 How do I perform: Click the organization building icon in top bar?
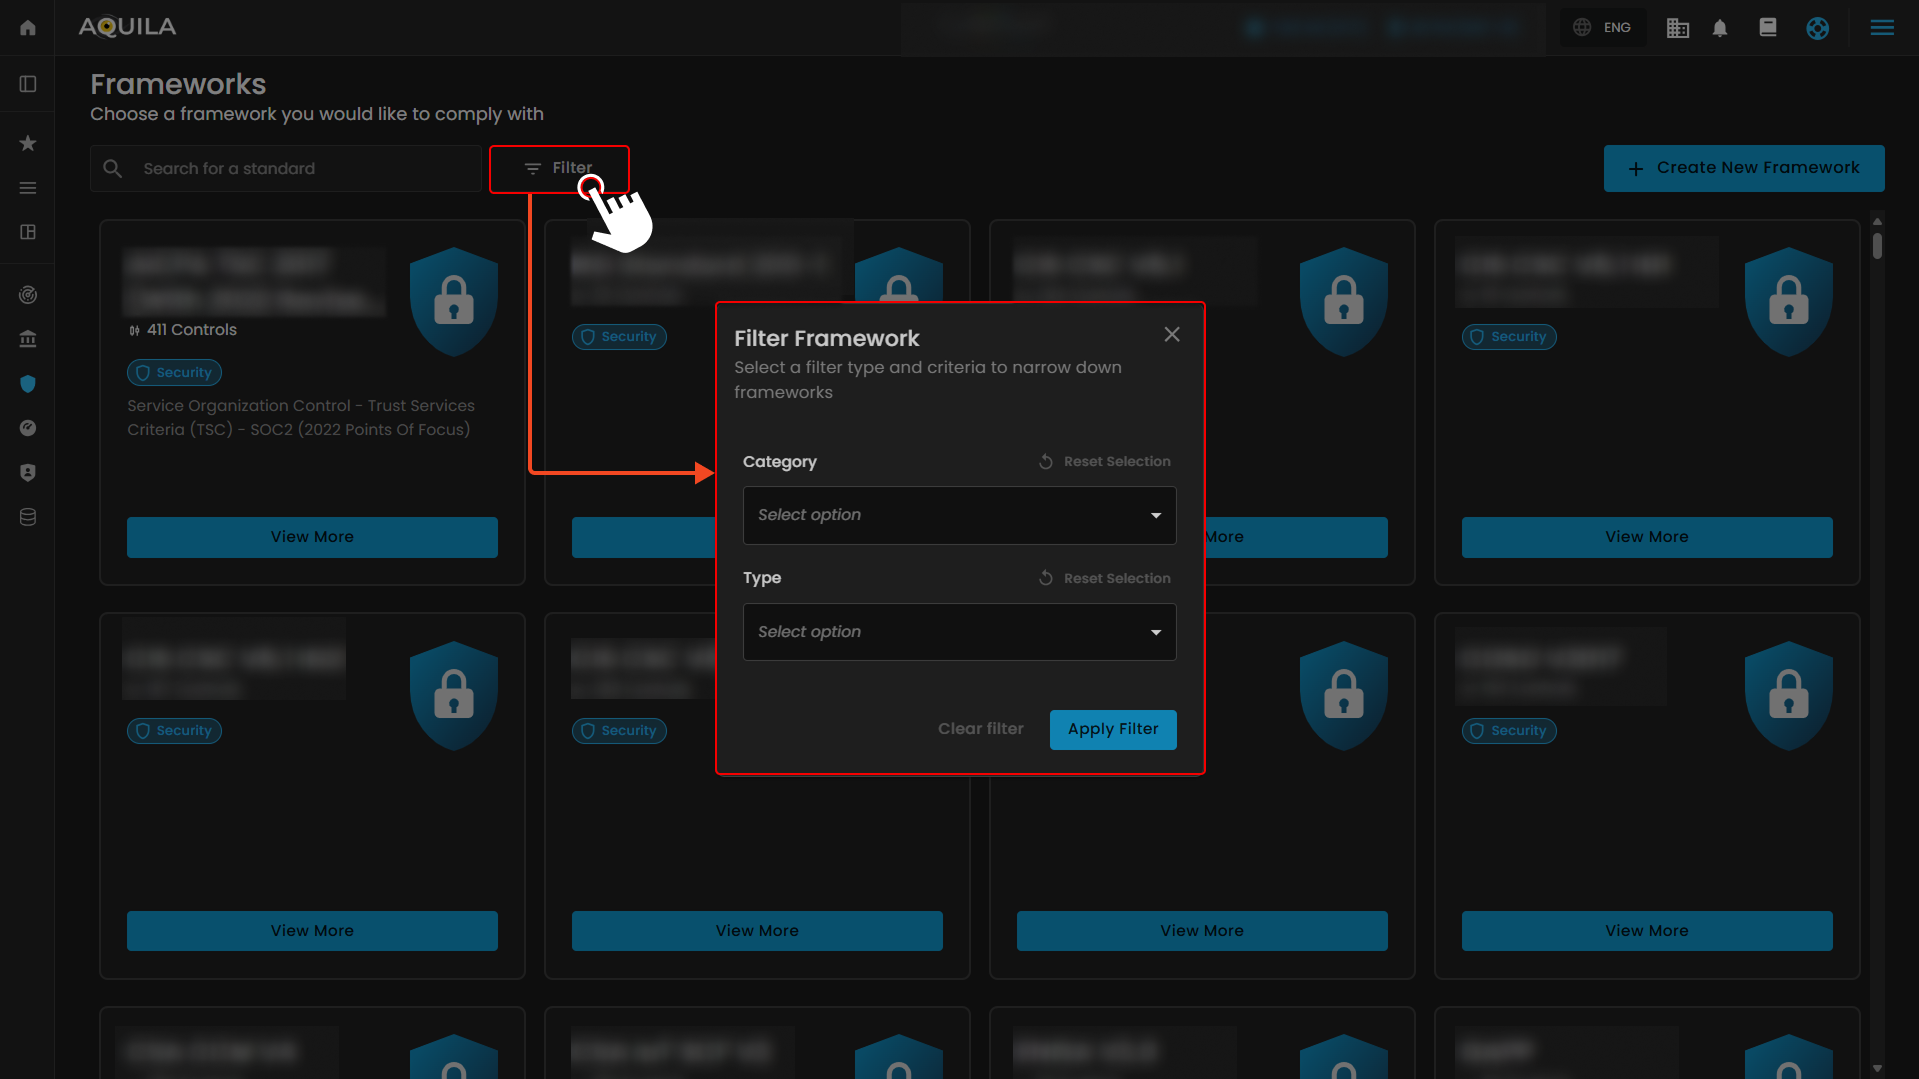coord(1677,28)
